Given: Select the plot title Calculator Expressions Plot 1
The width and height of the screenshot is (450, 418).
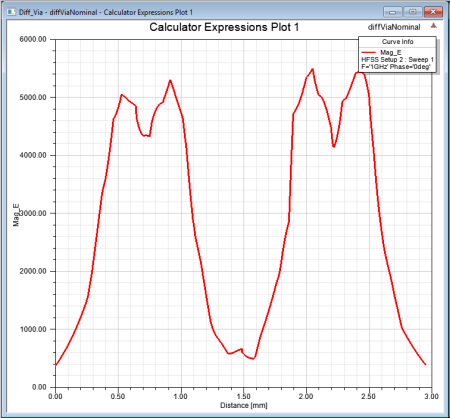Looking at the screenshot, I should tap(224, 27).
